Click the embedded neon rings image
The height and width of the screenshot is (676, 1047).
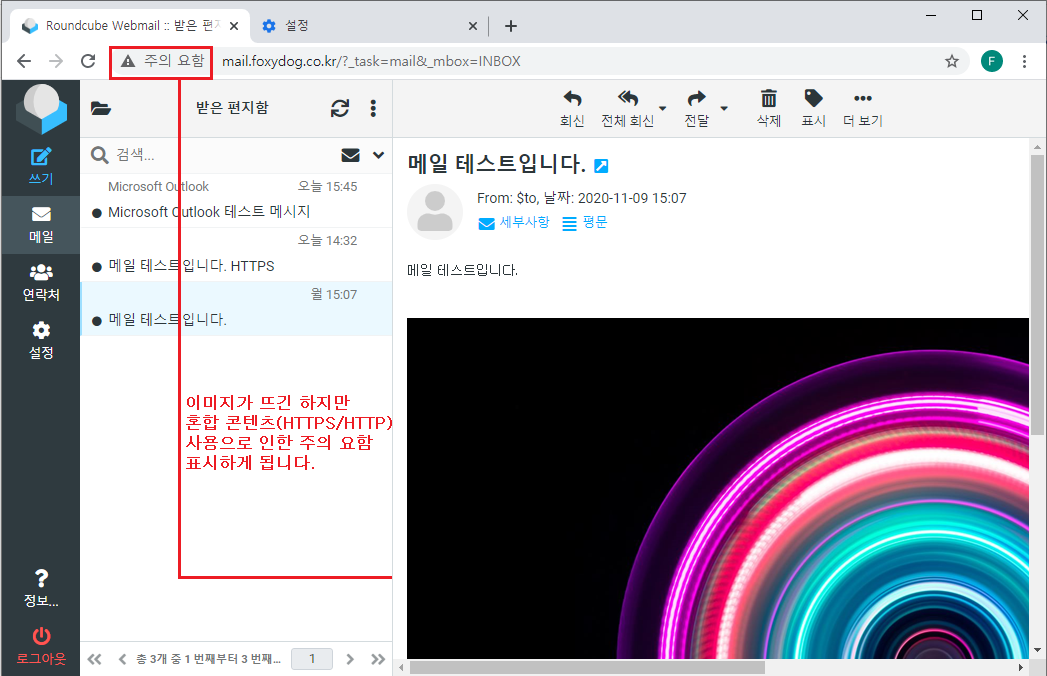718,488
